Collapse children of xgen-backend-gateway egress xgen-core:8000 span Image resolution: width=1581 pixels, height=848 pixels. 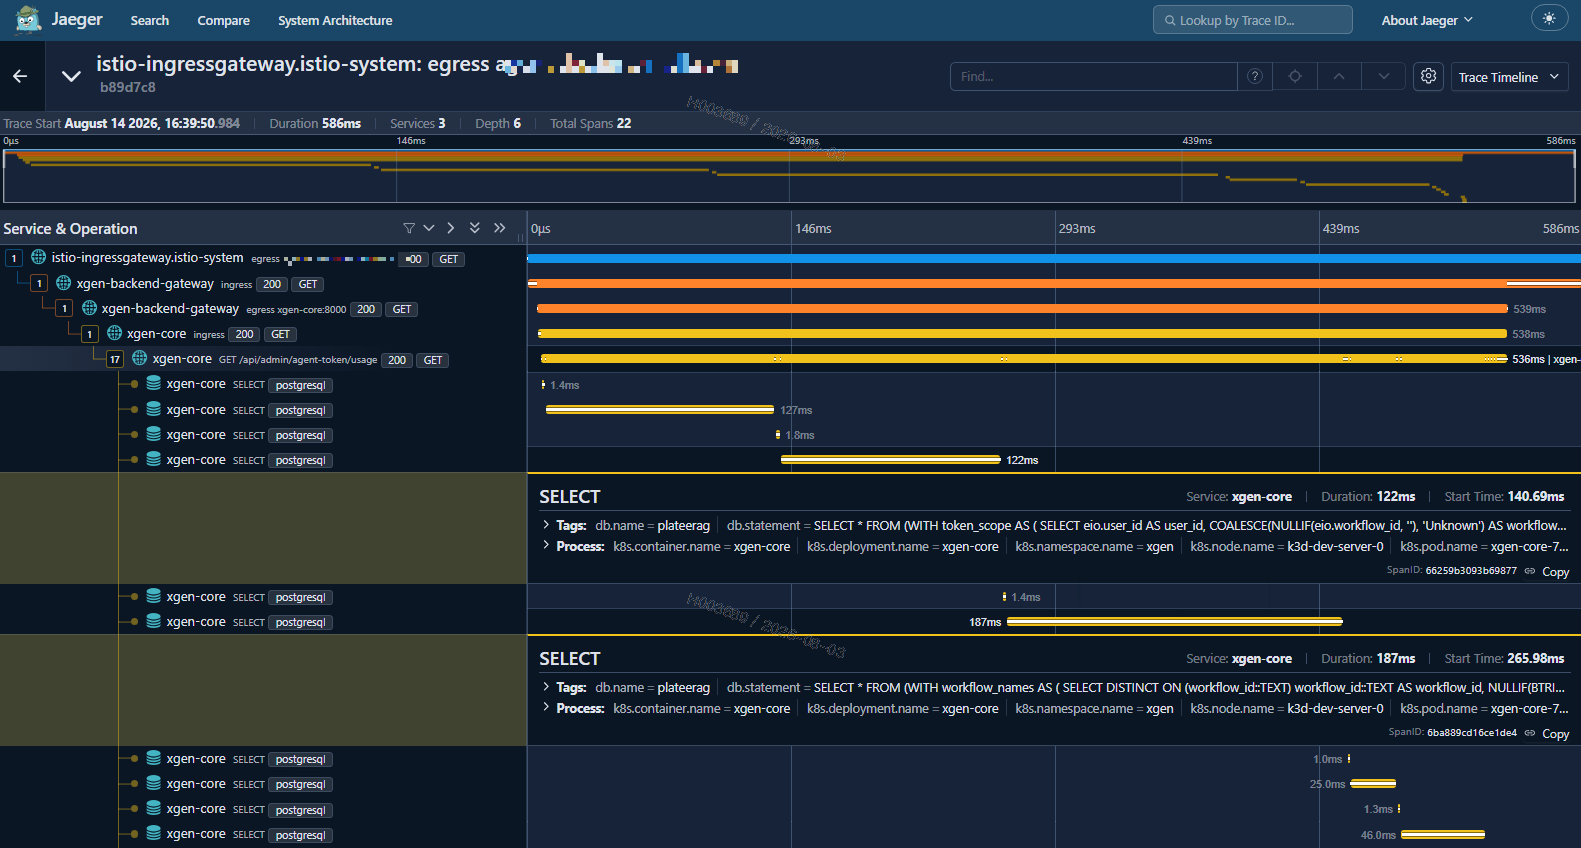64,309
